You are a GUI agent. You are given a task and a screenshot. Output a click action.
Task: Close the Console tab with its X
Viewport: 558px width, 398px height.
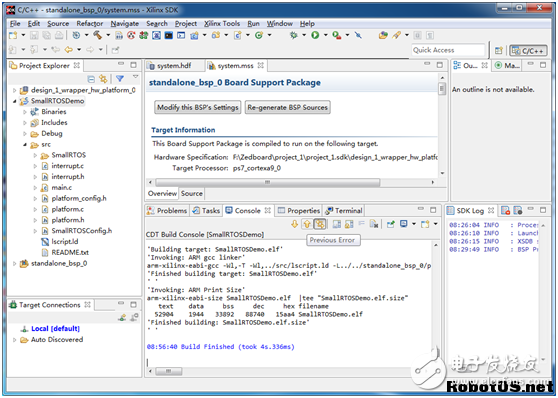tap(268, 210)
